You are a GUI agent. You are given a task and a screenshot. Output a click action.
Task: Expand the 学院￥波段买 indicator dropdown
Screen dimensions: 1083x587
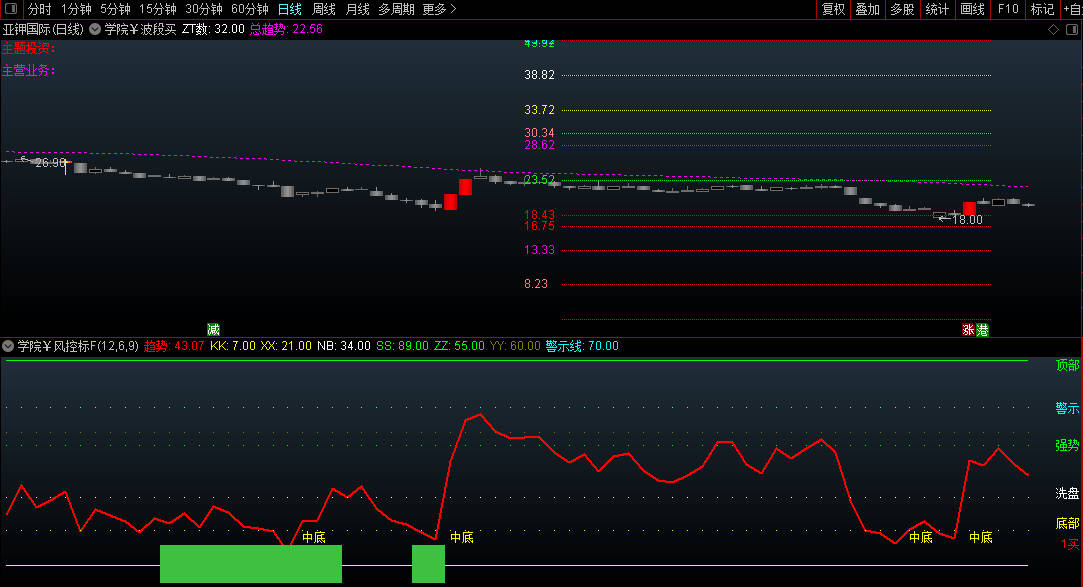(95, 29)
